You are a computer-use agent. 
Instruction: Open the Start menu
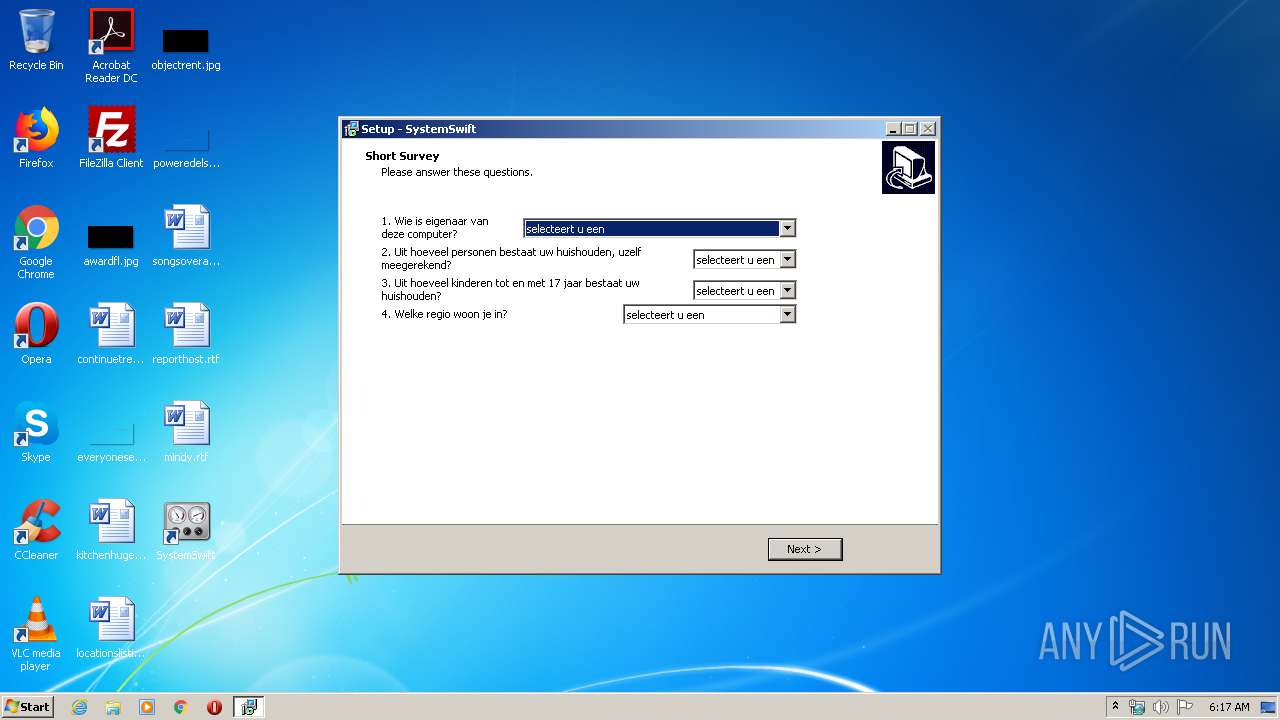point(28,707)
